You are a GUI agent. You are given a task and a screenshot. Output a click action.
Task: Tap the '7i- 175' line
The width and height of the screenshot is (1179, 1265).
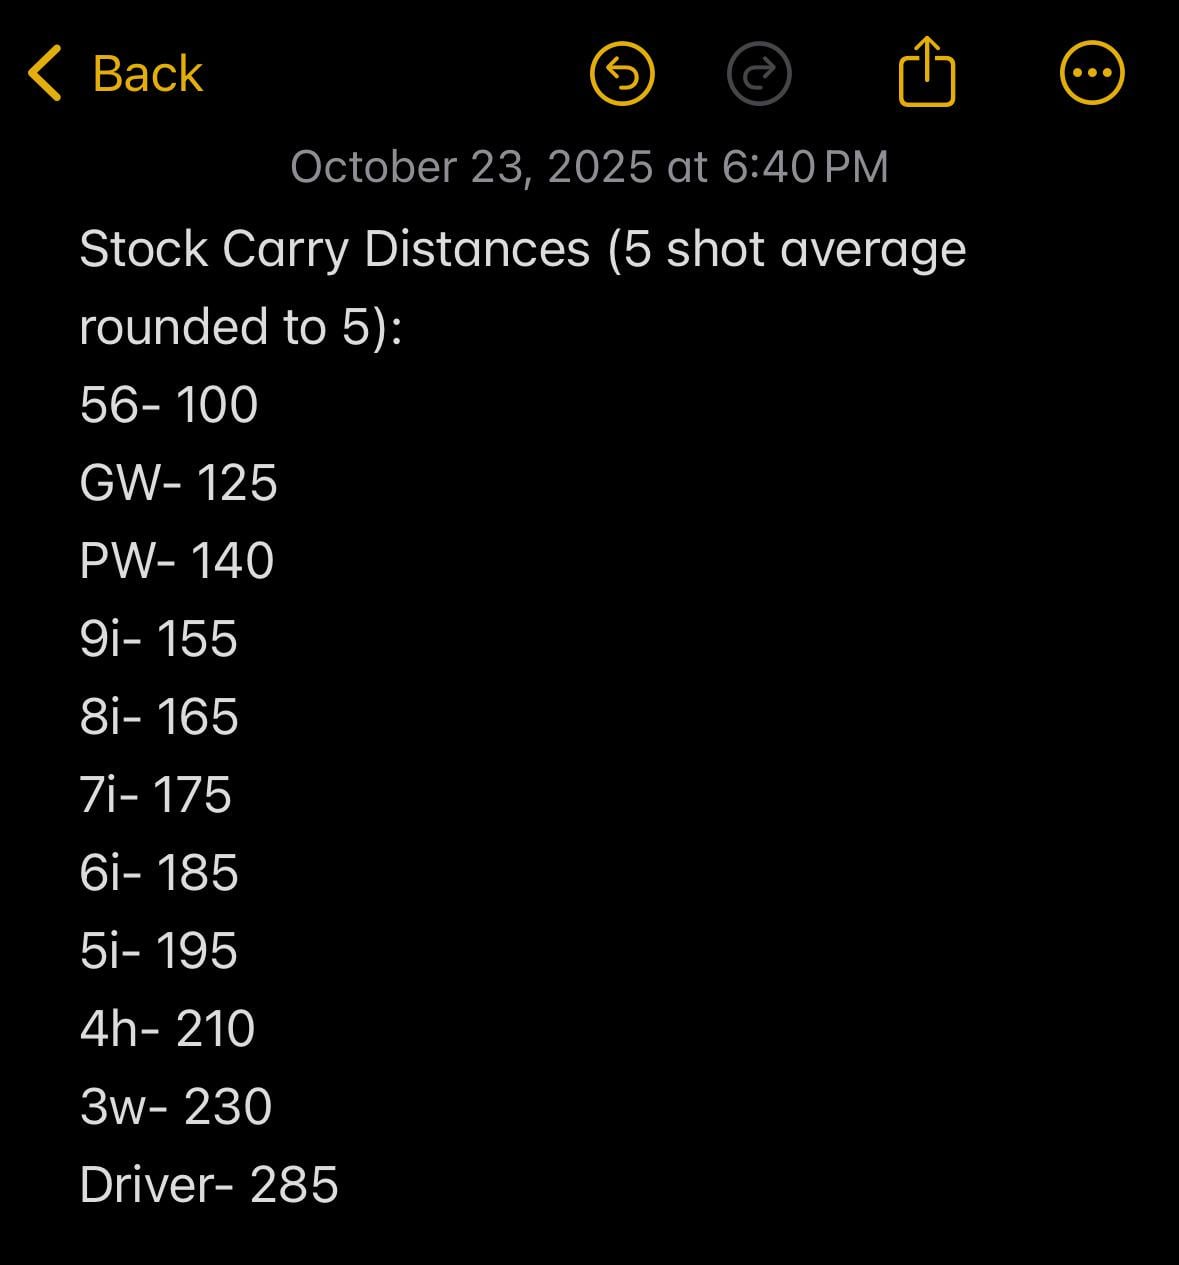tap(155, 795)
